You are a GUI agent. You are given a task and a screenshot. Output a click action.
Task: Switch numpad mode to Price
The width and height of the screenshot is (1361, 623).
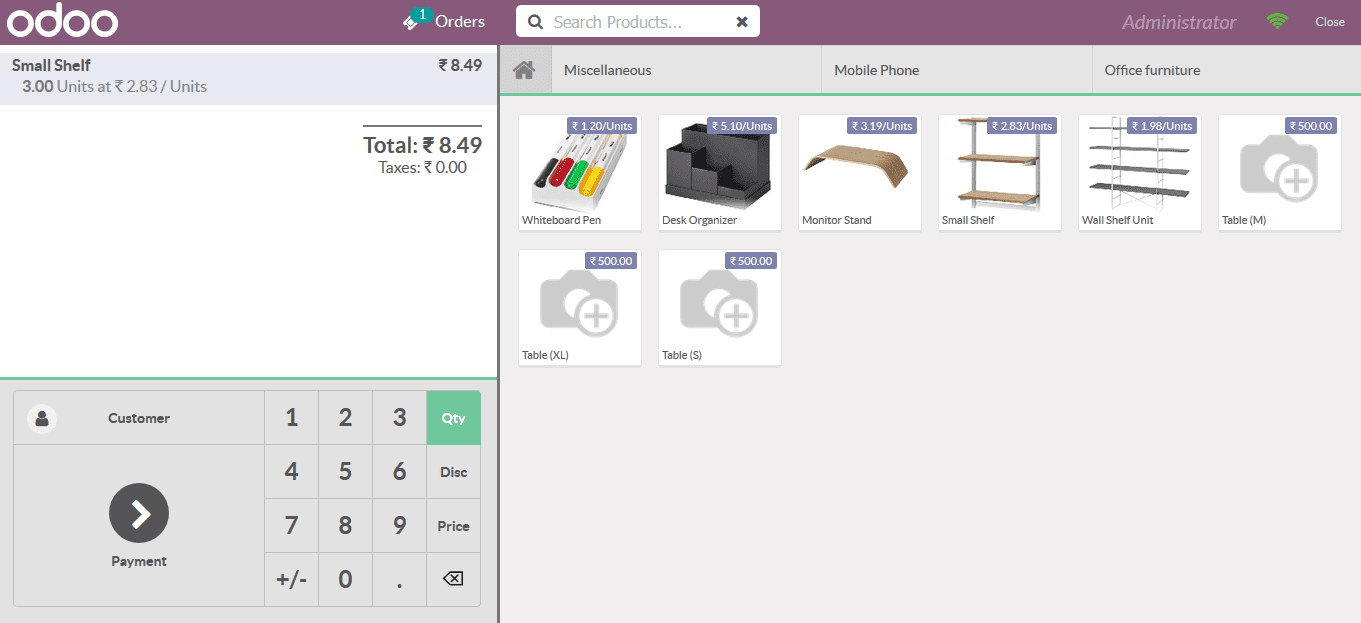tap(453, 525)
